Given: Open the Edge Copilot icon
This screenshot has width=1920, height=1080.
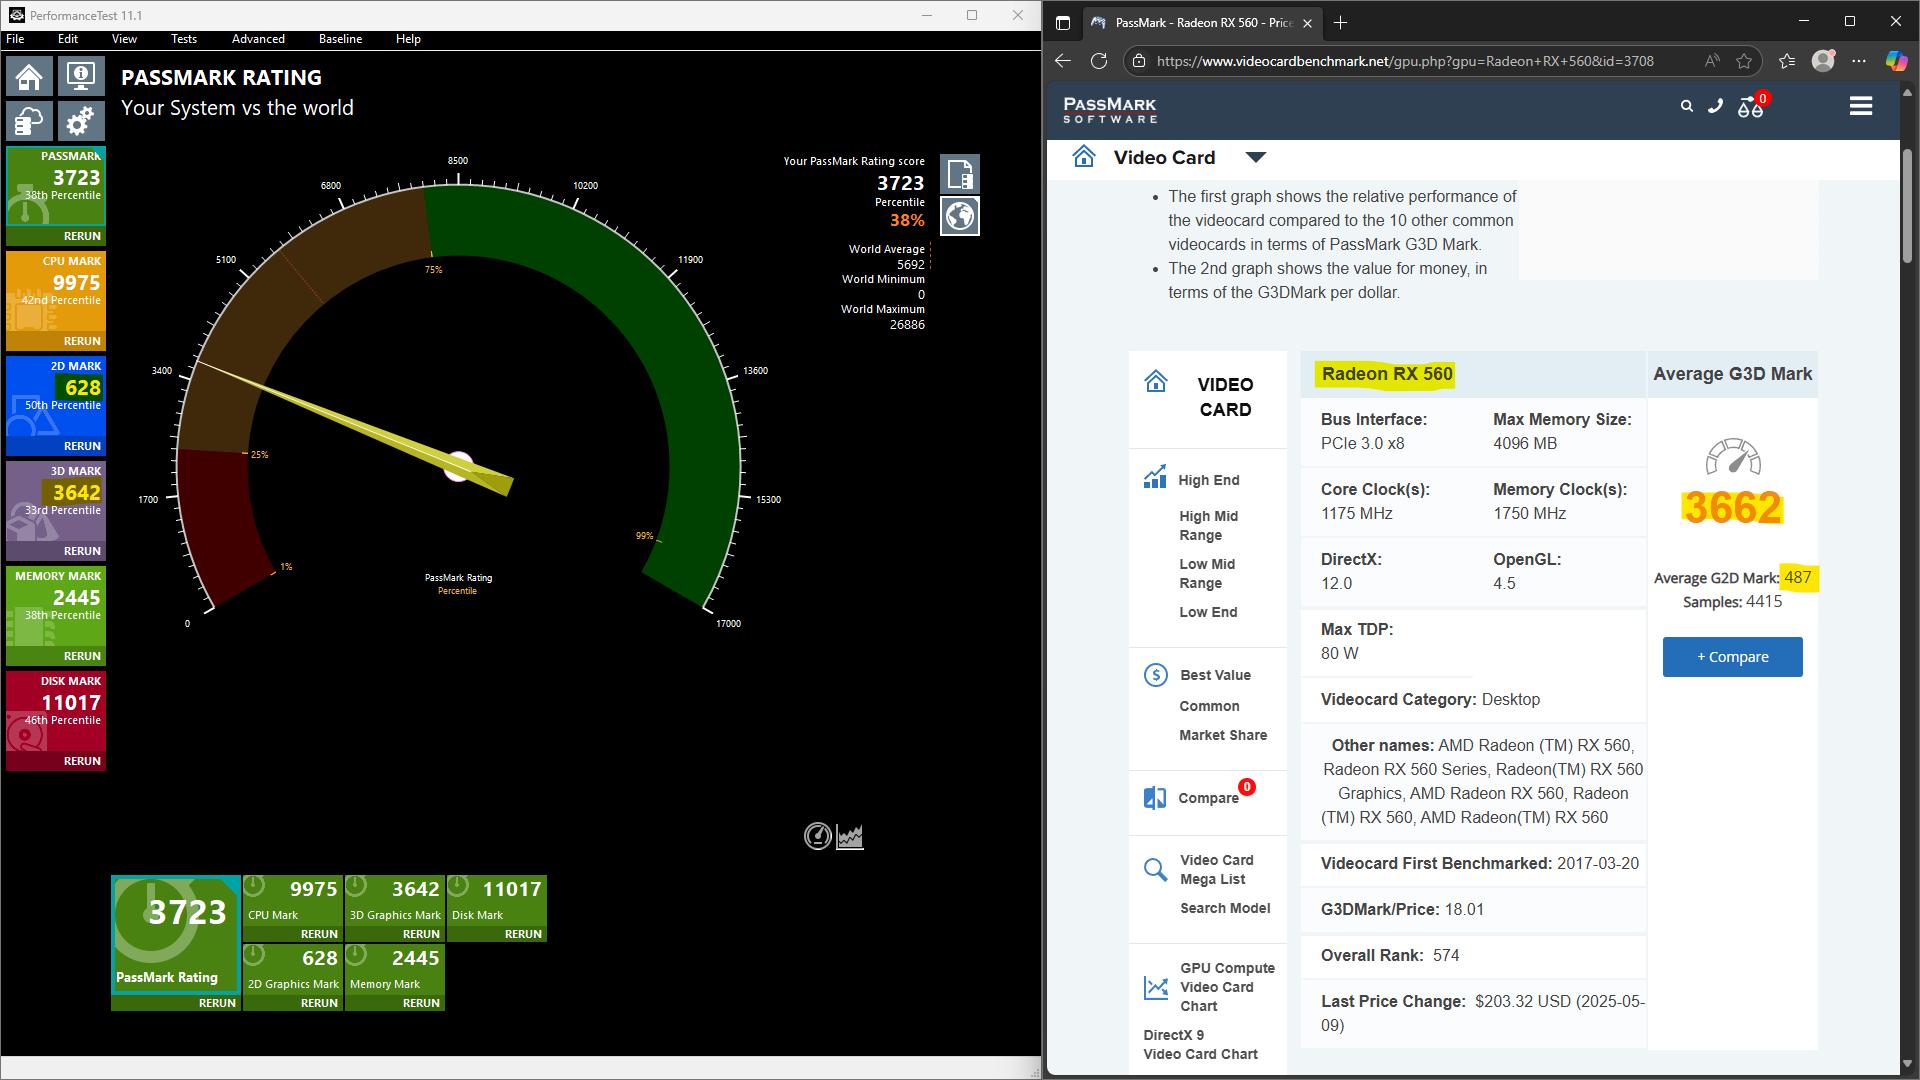Looking at the screenshot, I should click(1896, 61).
